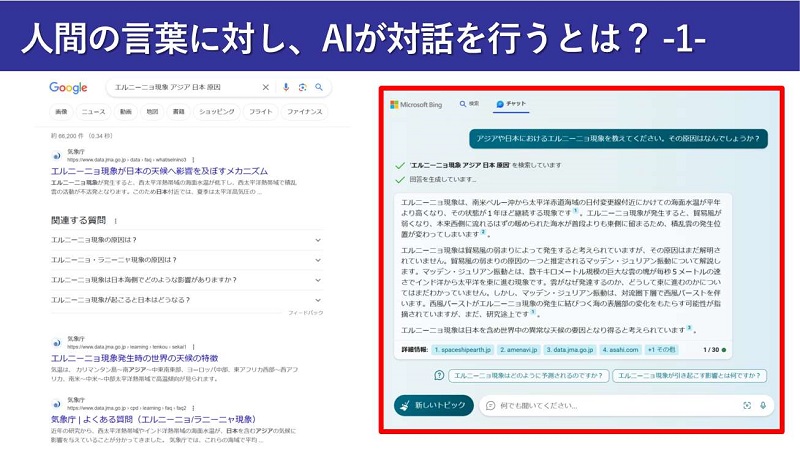800x450 pixels.
Task: Start Google voice search microphone
Action: click(x=286, y=87)
